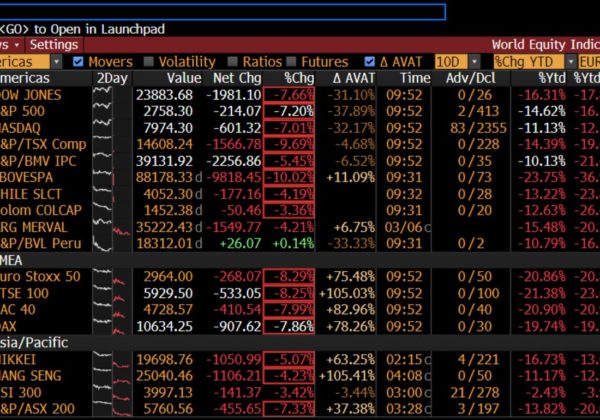
Task: Open the S&P/BVL Peru sparkline chart
Action: (112, 243)
